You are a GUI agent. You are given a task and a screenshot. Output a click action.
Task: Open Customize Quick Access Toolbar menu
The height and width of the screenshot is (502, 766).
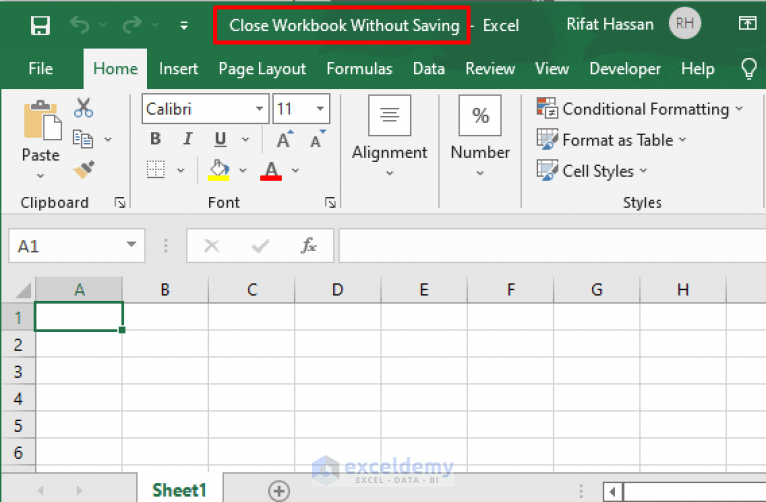(x=184, y=25)
